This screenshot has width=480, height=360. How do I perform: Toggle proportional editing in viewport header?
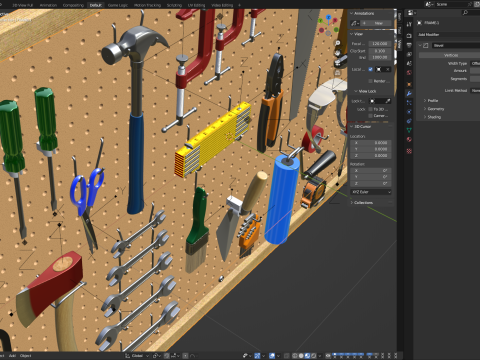click(185, 356)
